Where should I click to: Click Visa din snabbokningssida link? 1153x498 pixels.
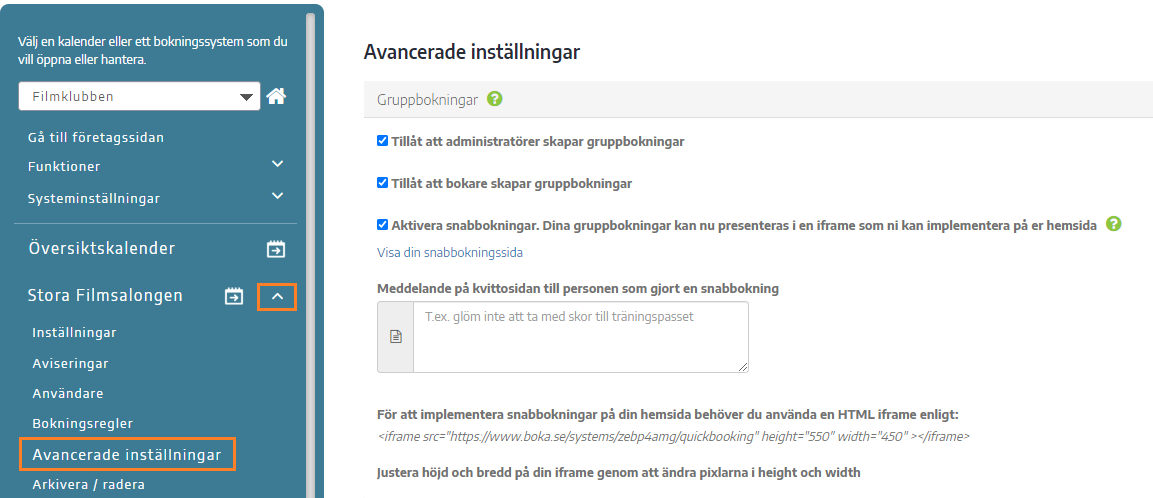[450, 253]
